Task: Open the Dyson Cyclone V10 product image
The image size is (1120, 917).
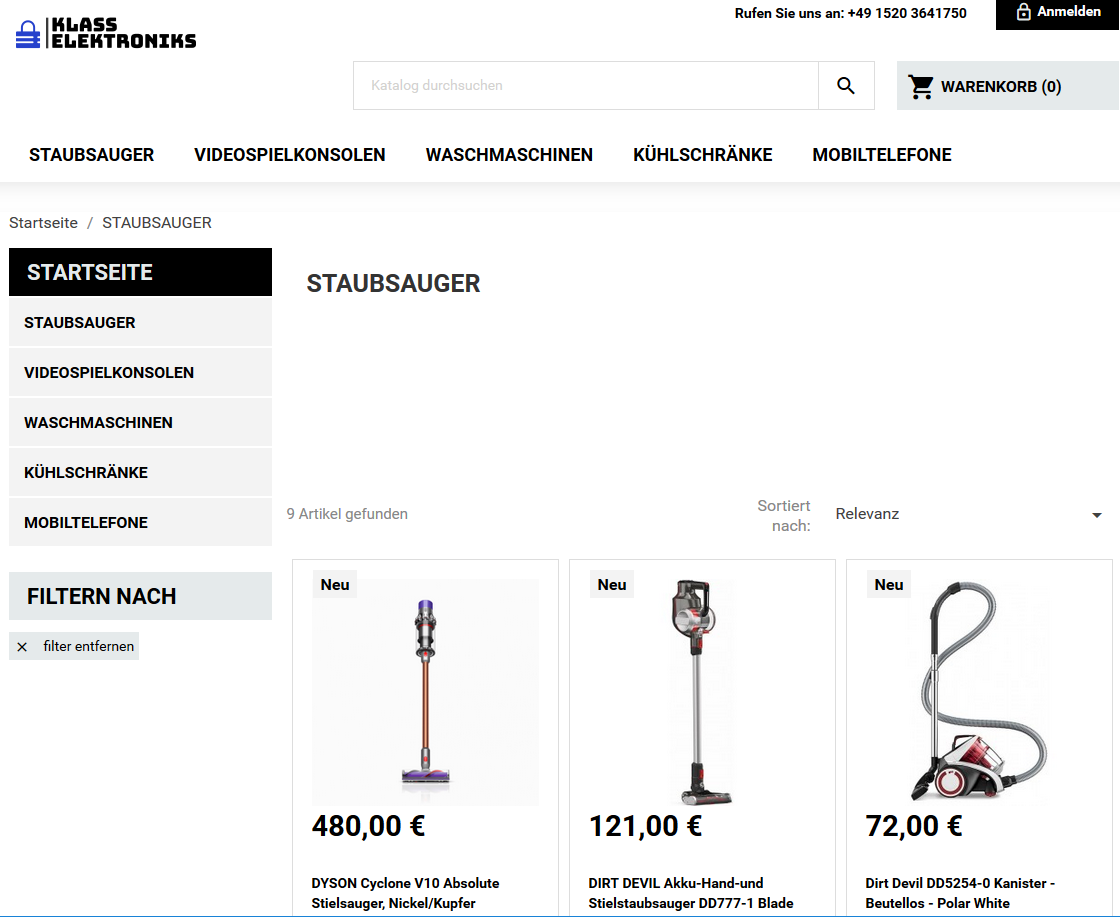Action: tap(425, 692)
